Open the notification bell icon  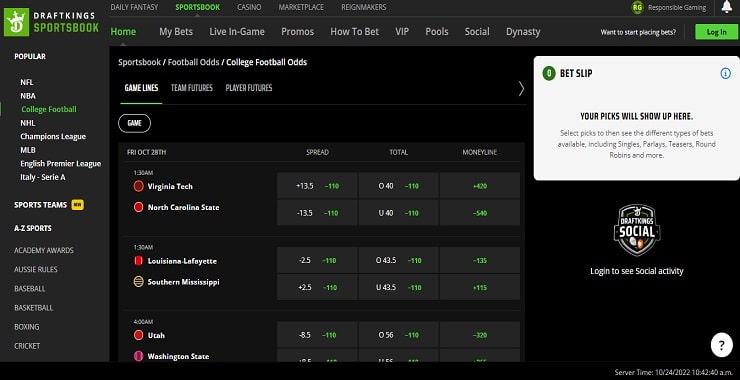727,7
